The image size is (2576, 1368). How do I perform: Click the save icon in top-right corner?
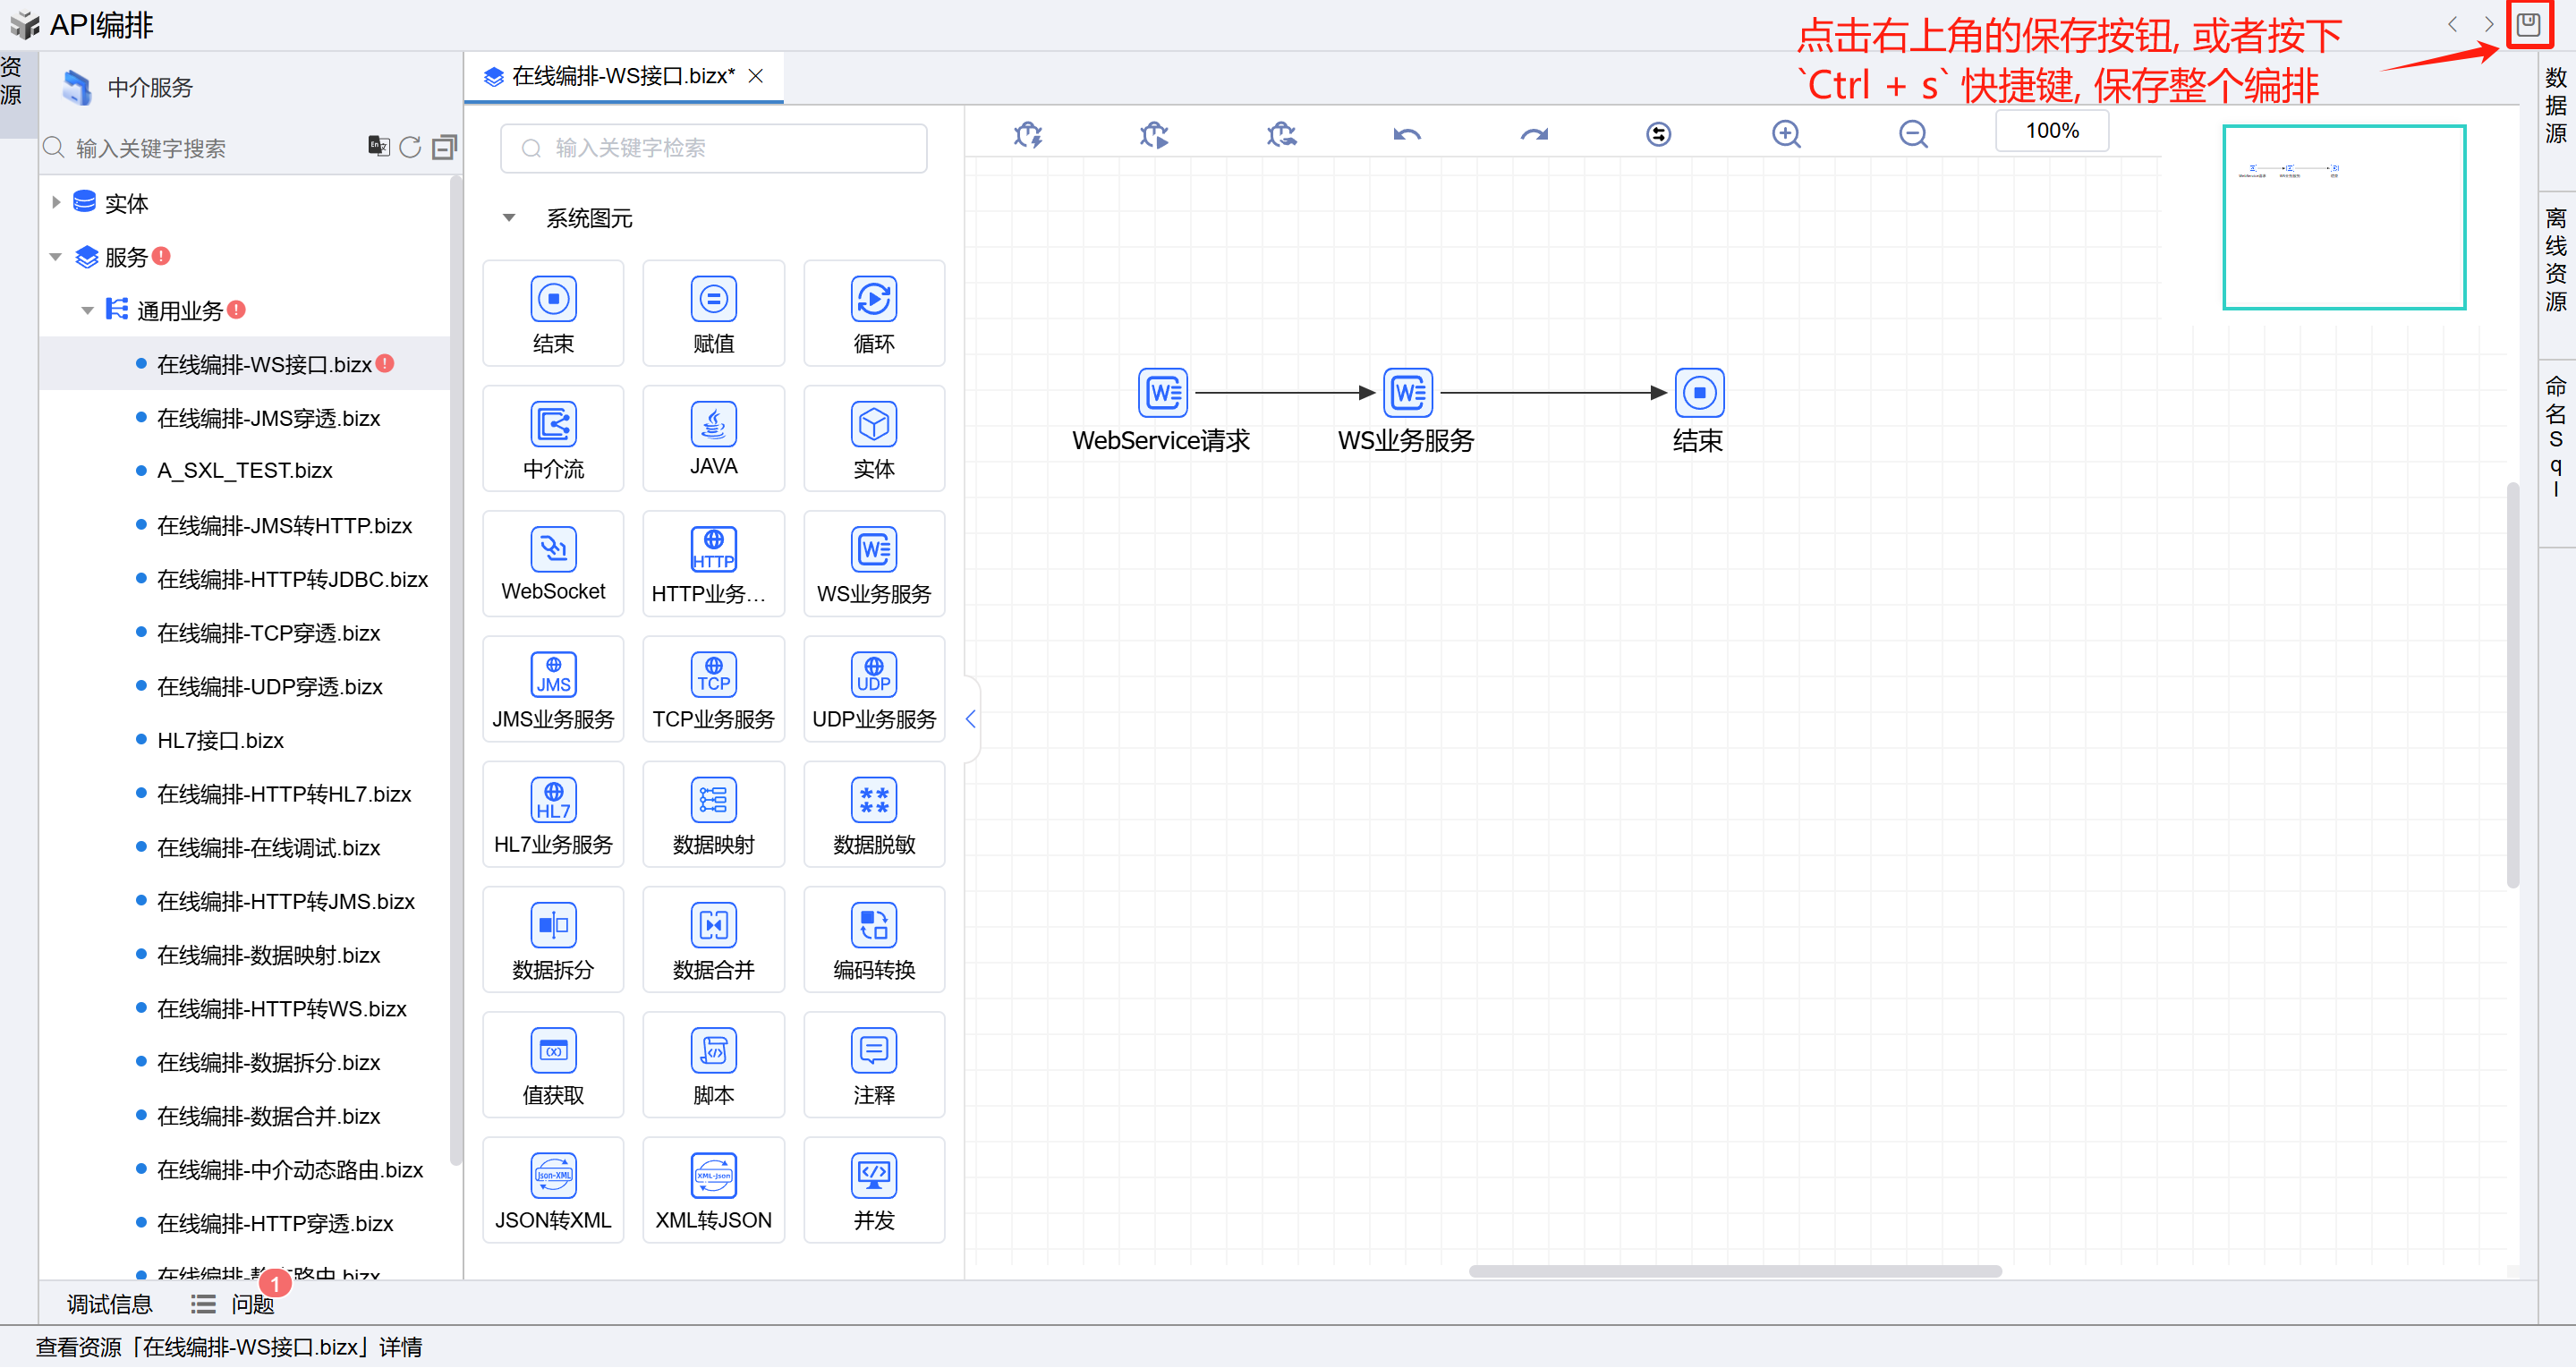[2528, 24]
